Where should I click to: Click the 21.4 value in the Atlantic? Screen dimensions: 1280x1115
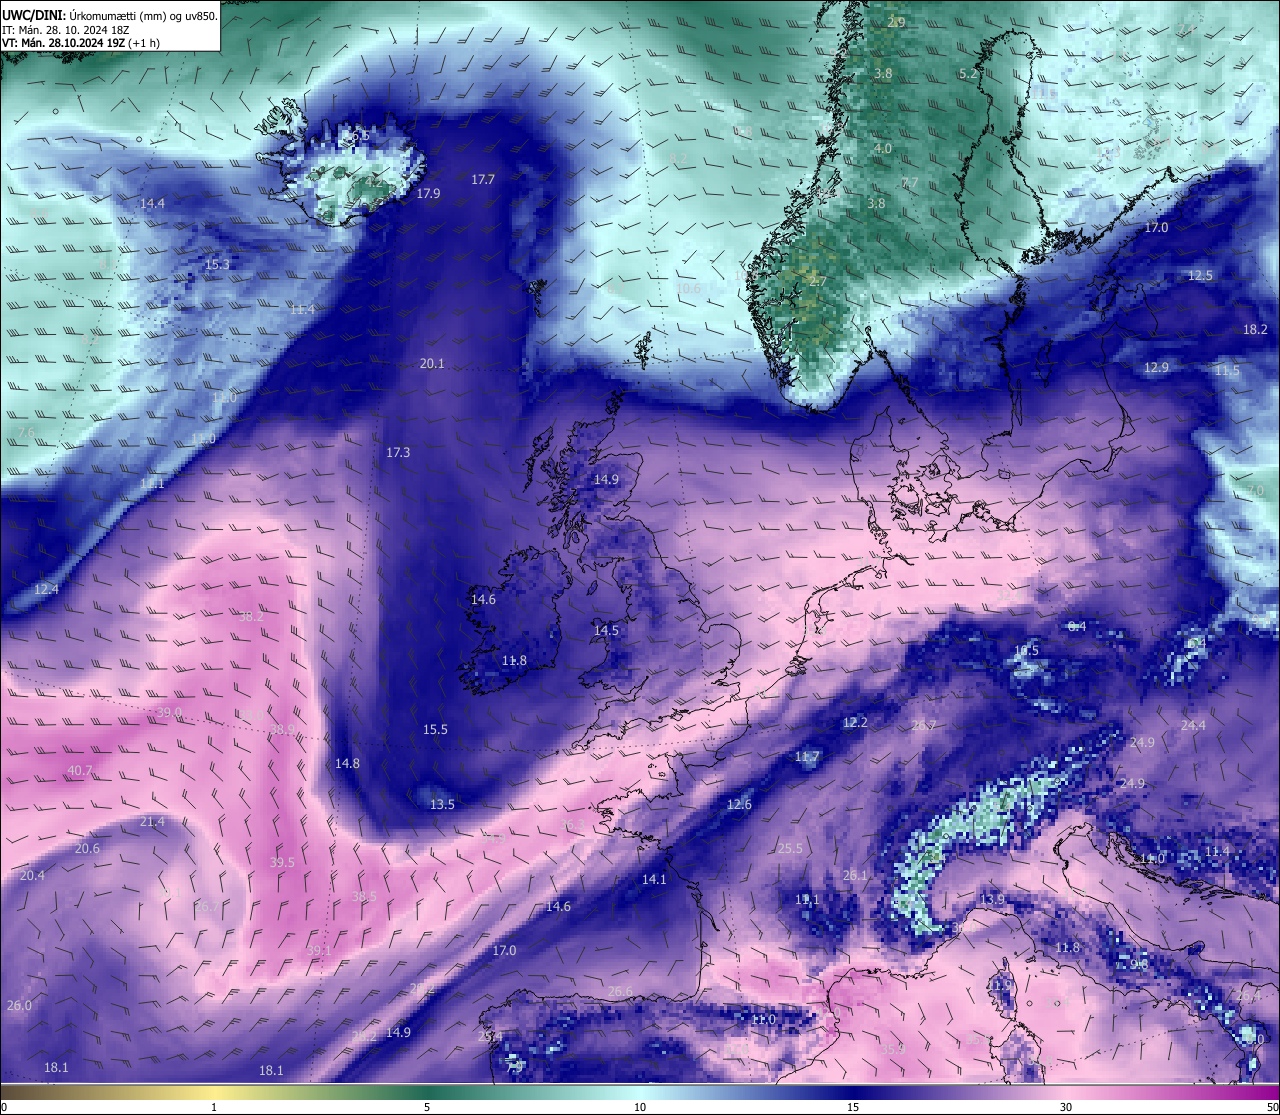pyautogui.click(x=152, y=821)
